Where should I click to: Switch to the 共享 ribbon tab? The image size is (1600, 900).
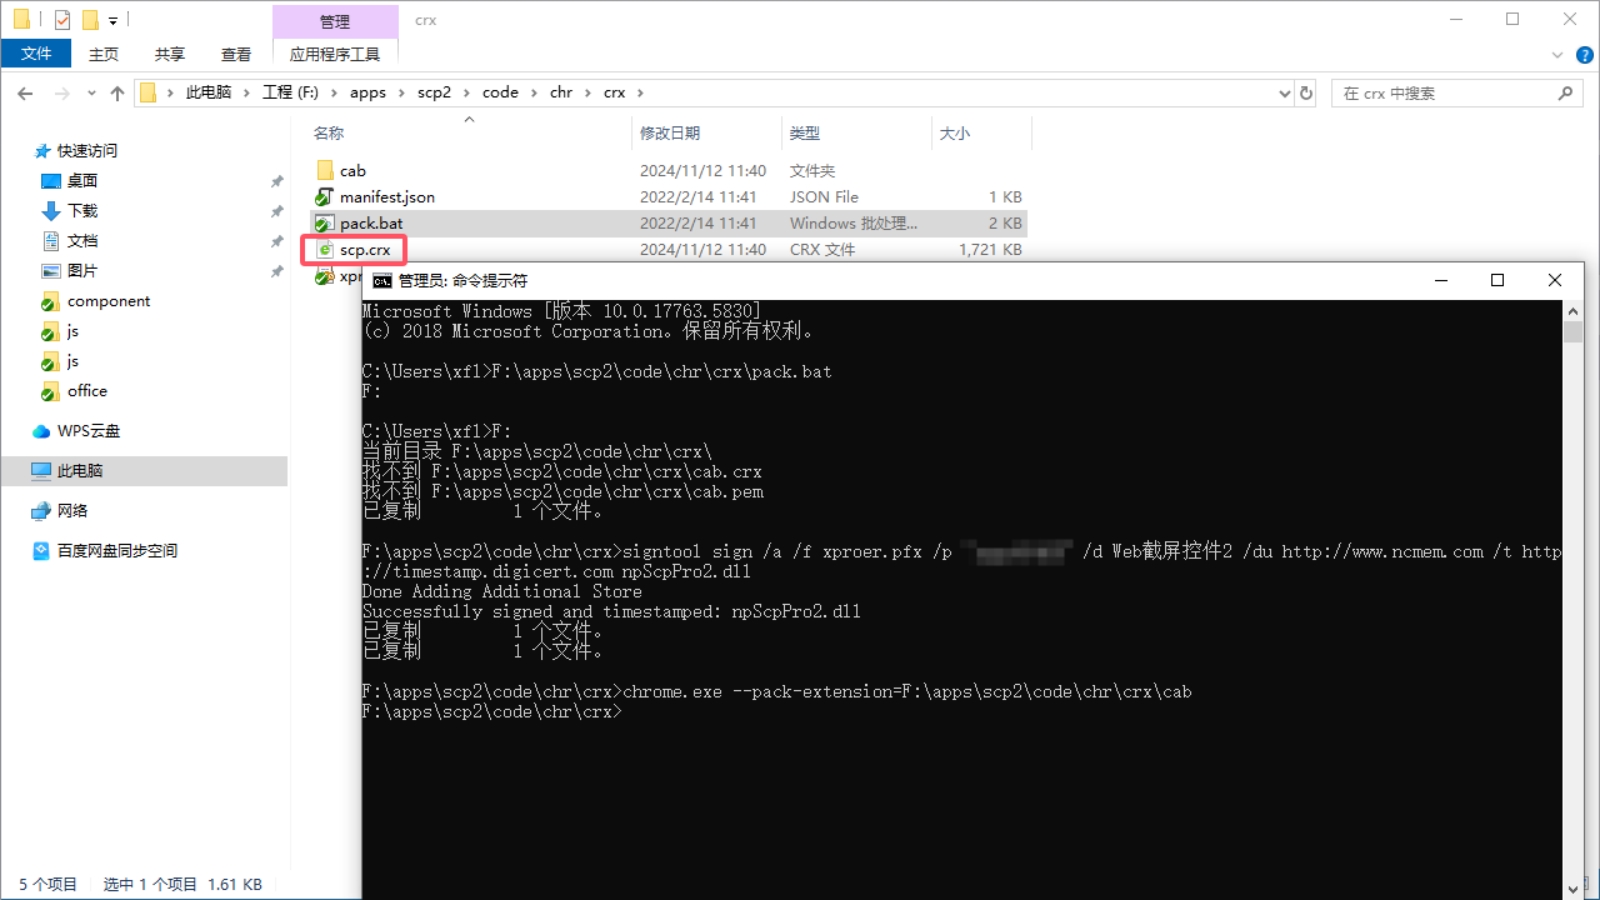[x=169, y=54]
